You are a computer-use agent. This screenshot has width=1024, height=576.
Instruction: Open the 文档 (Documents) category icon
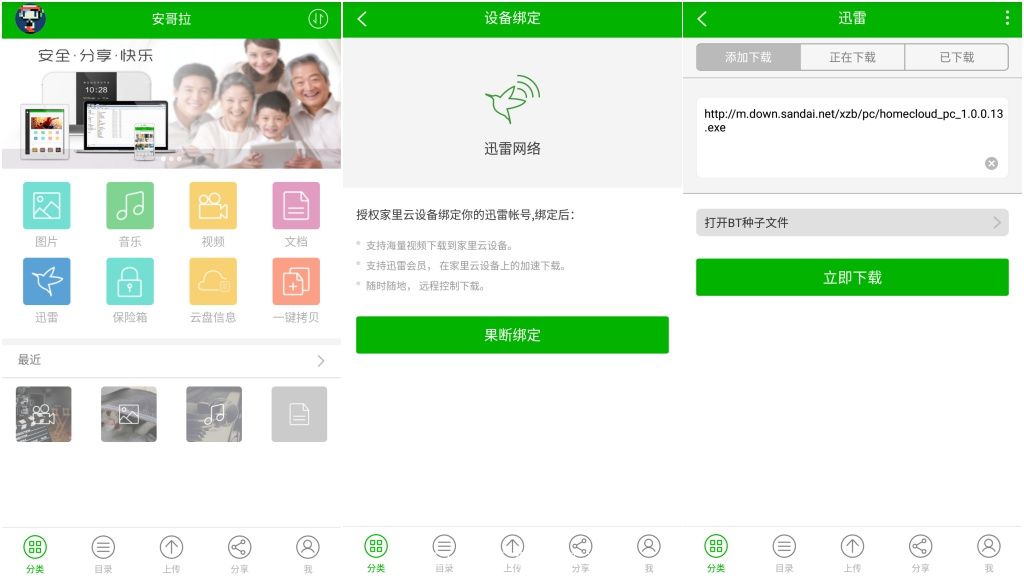[x=298, y=205]
